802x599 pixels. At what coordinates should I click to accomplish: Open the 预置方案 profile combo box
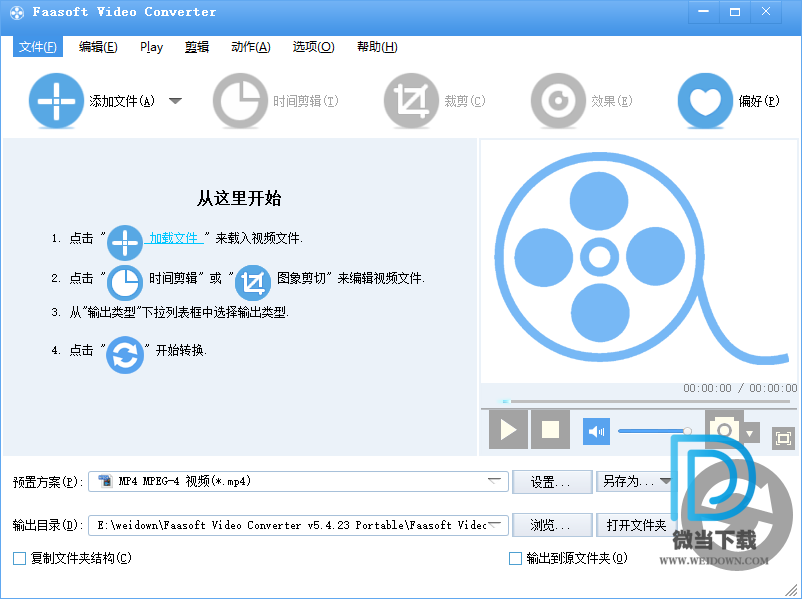(298, 481)
